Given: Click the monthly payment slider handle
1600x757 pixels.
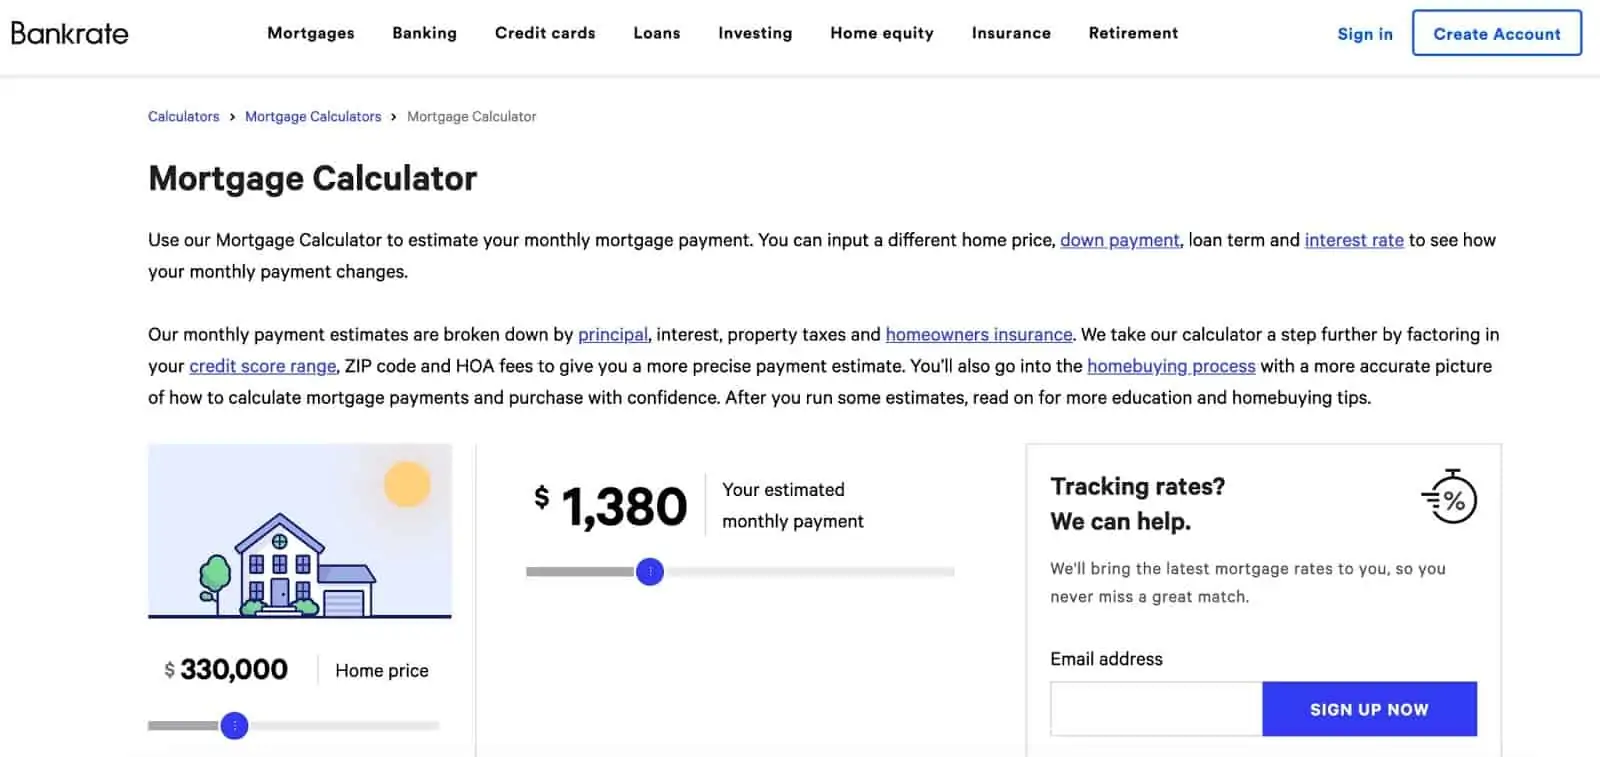Looking at the screenshot, I should point(650,572).
